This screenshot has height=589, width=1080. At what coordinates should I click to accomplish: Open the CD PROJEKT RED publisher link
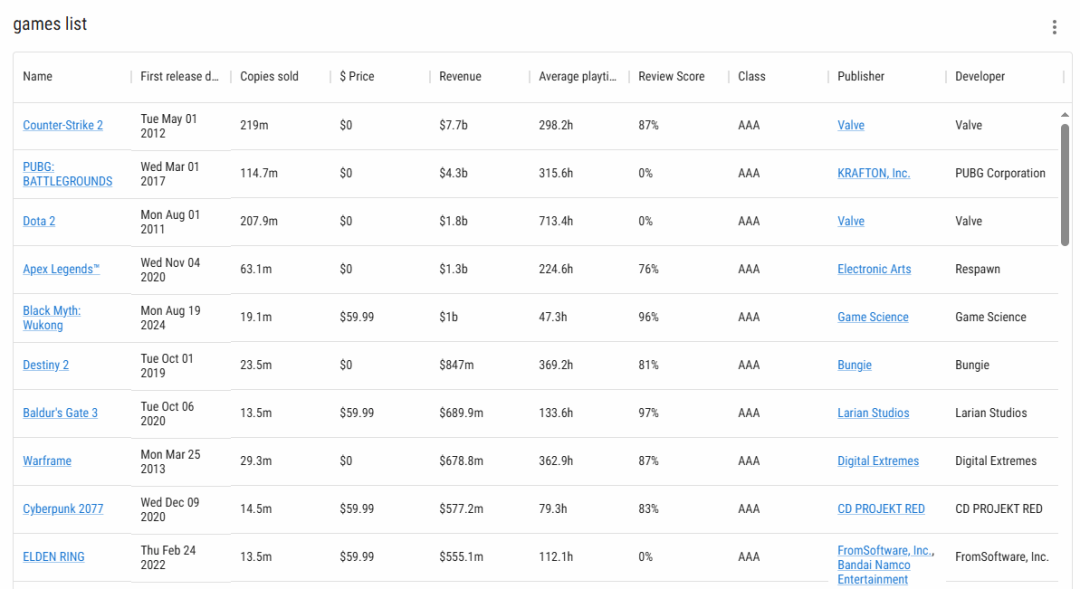coord(881,509)
